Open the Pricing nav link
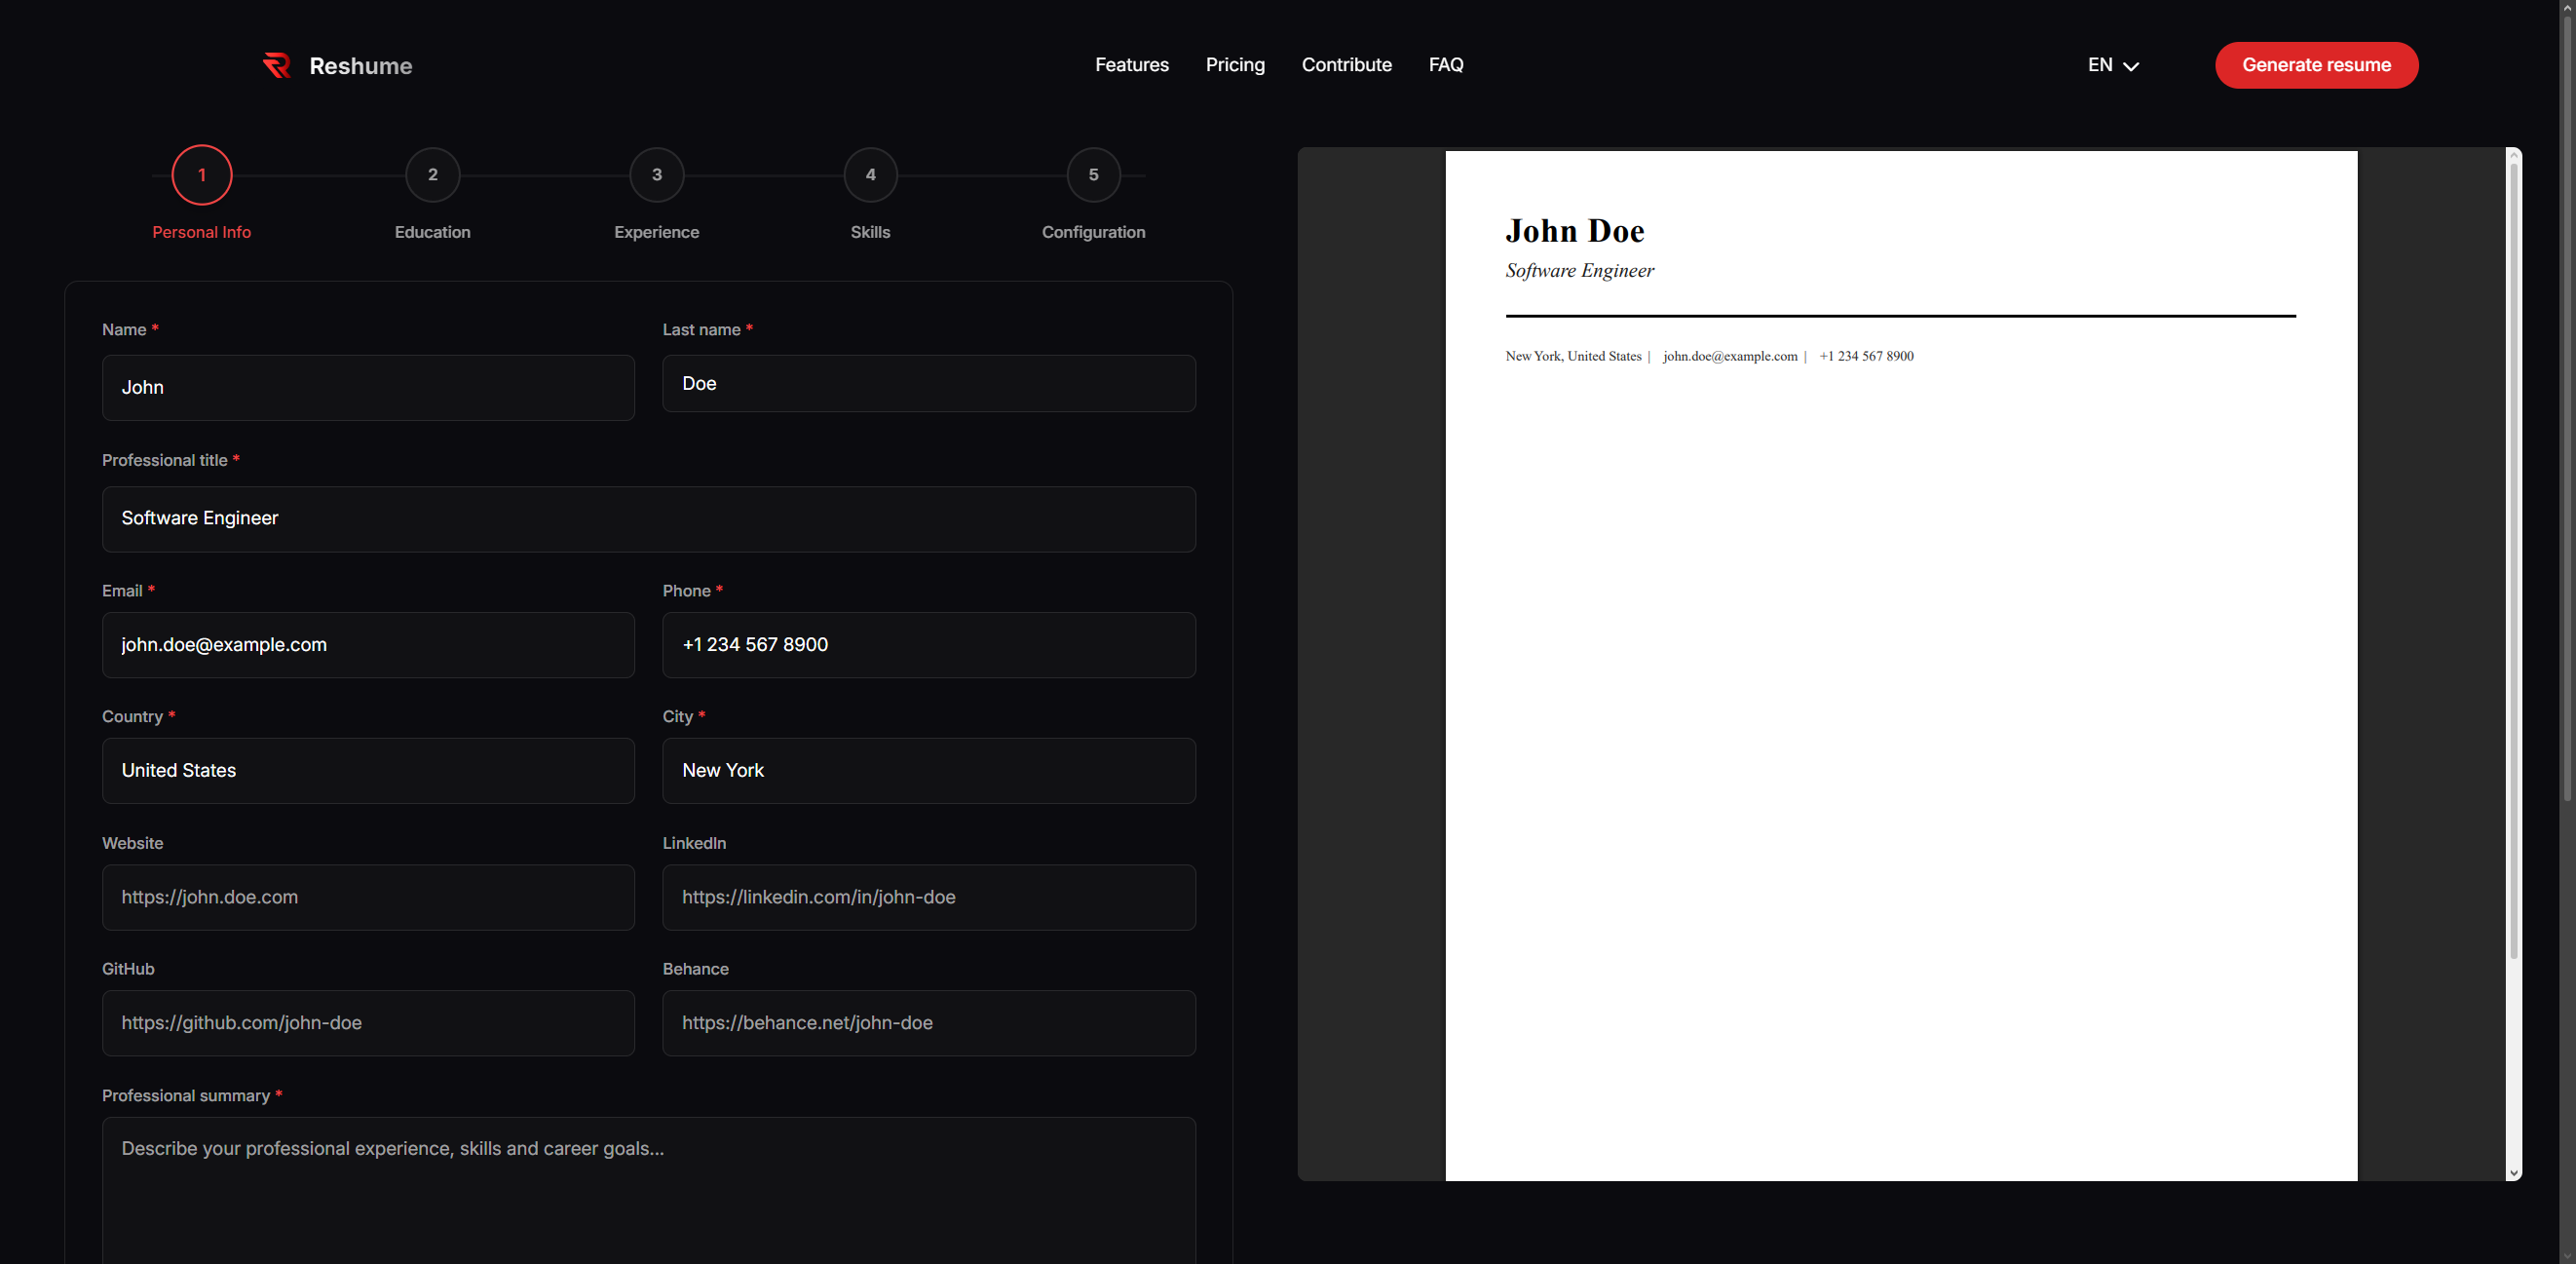The image size is (2576, 1264). click(1235, 65)
